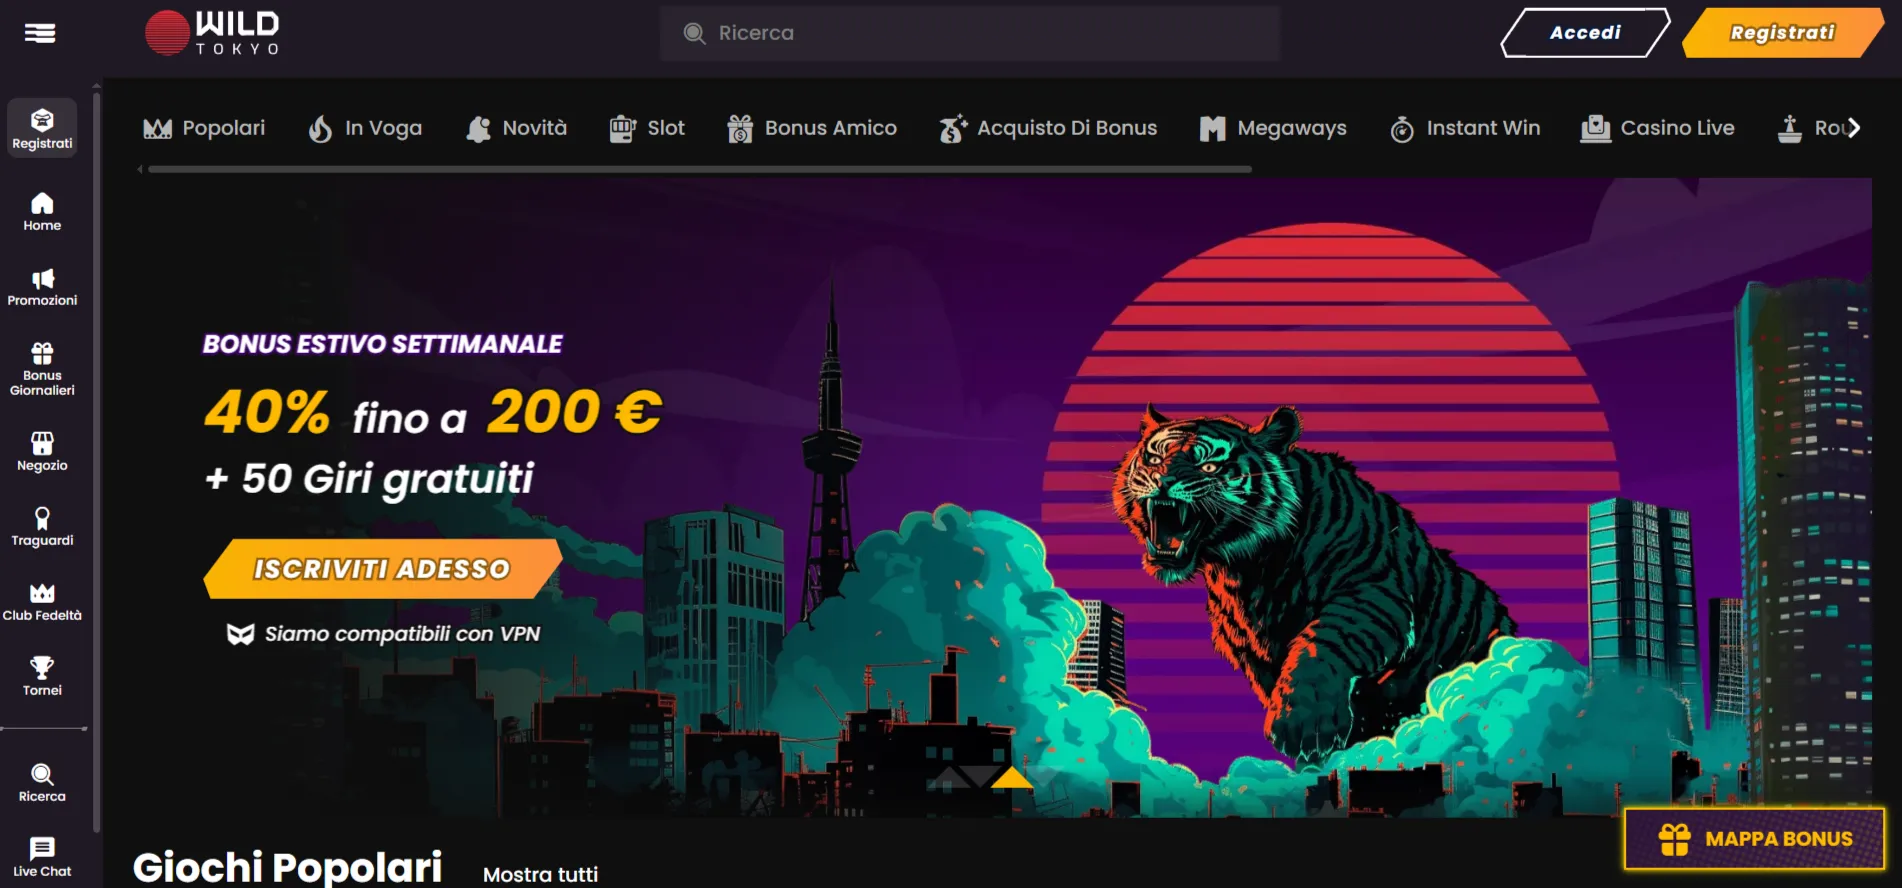Open the hamburger menu icon
Image resolution: width=1902 pixels, height=888 pixels.
click(40, 33)
